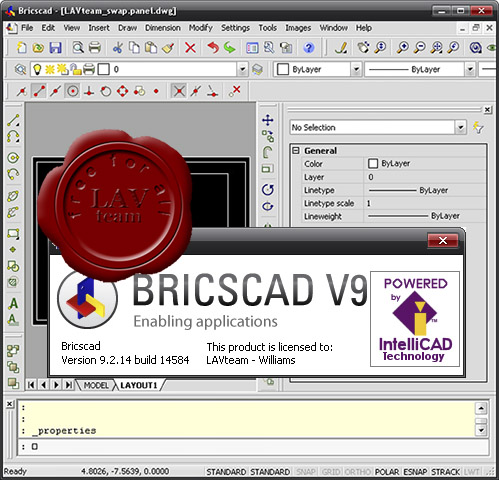Open the Draw menu
499x480 pixels.
point(127,28)
